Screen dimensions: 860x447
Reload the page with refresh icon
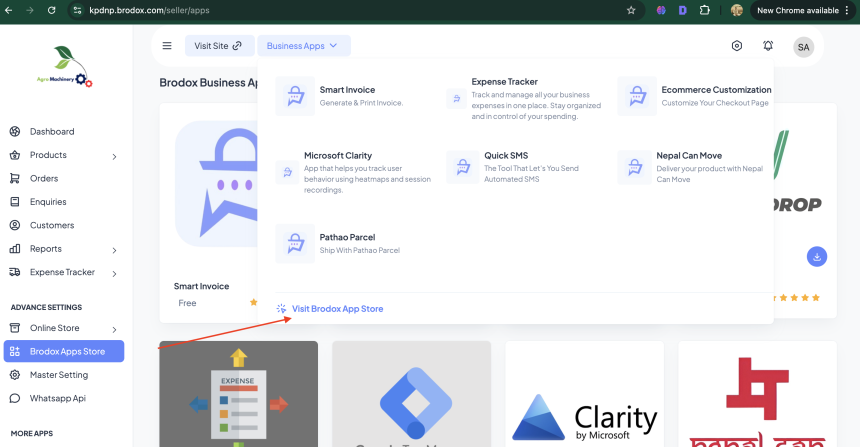point(55,10)
